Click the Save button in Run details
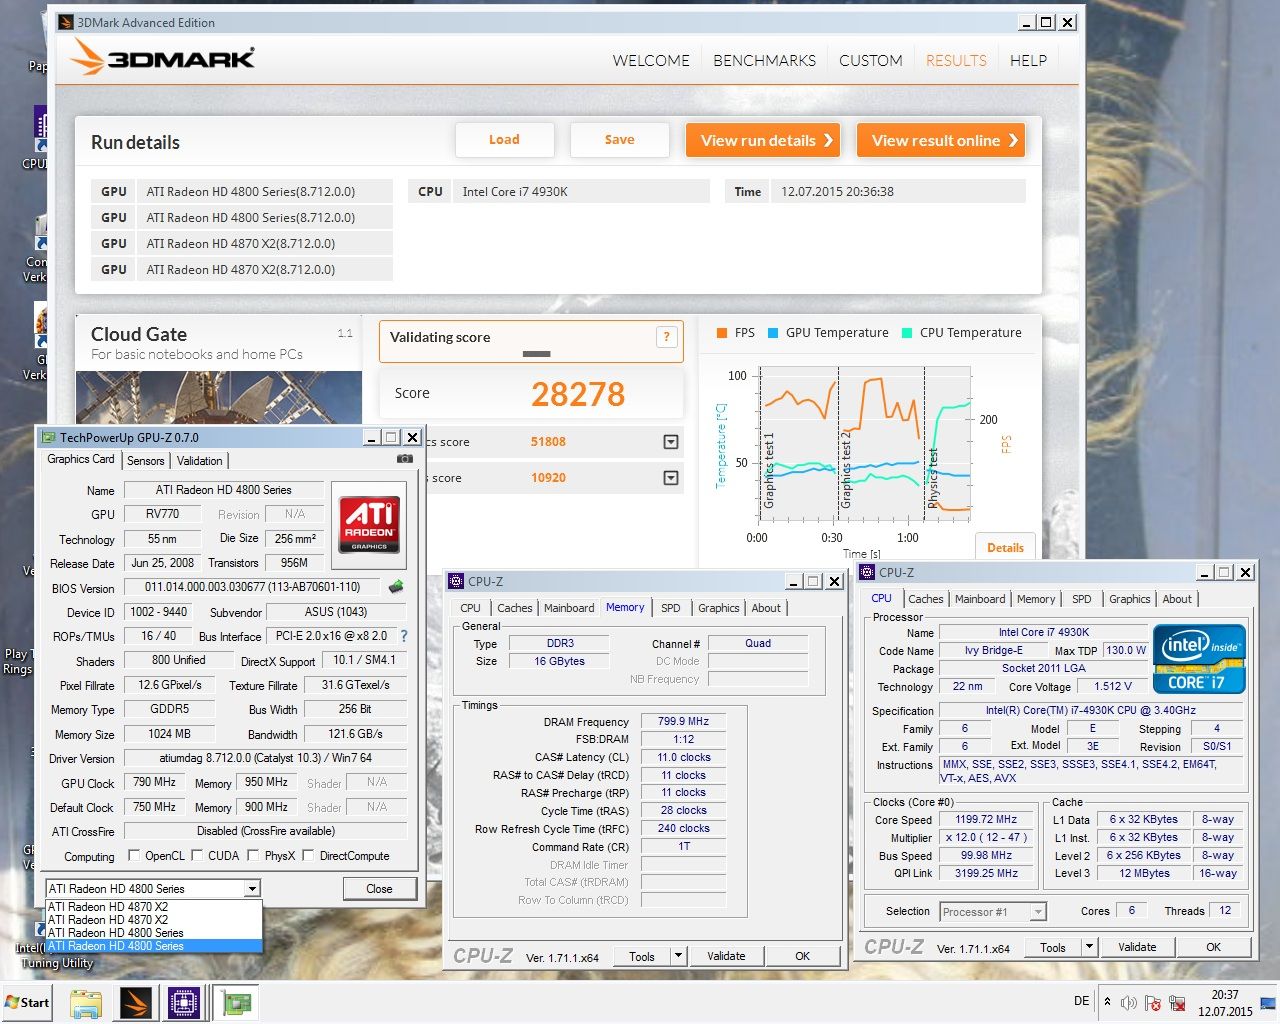The image size is (1280, 1024). click(619, 140)
